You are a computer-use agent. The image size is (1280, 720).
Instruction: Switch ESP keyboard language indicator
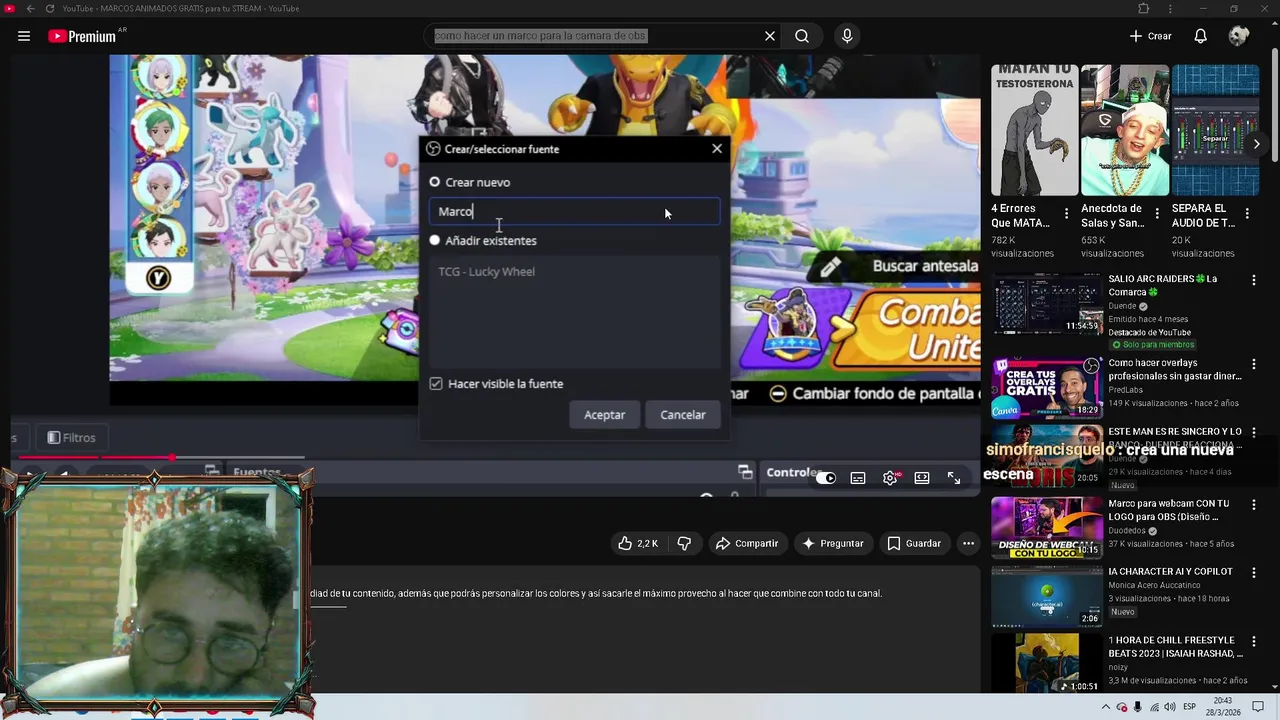1190,706
